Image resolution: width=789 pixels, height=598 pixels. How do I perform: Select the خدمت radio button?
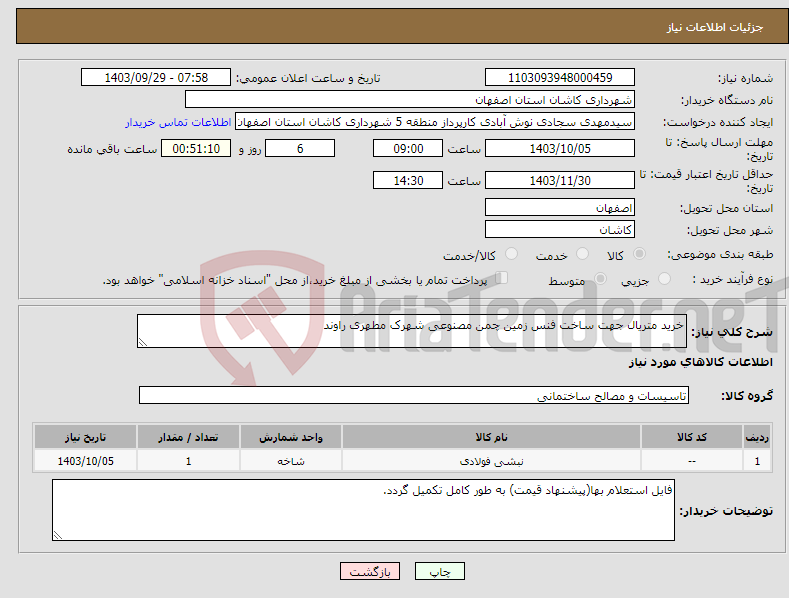(582, 254)
